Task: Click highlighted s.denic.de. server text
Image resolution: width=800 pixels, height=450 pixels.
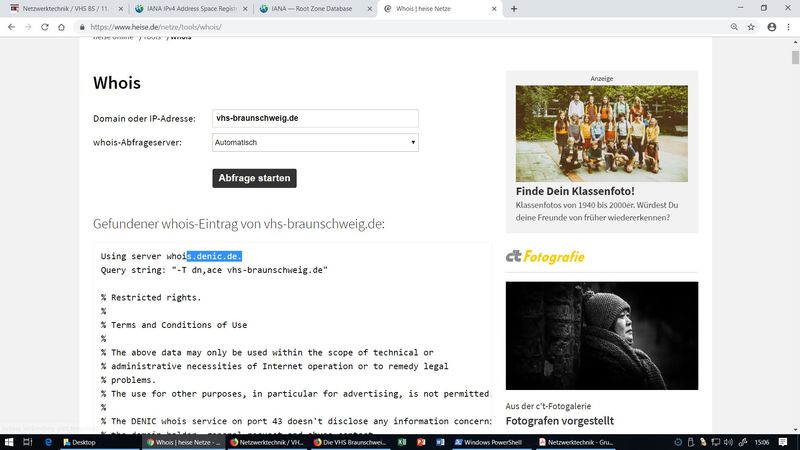Action: click(214, 256)
